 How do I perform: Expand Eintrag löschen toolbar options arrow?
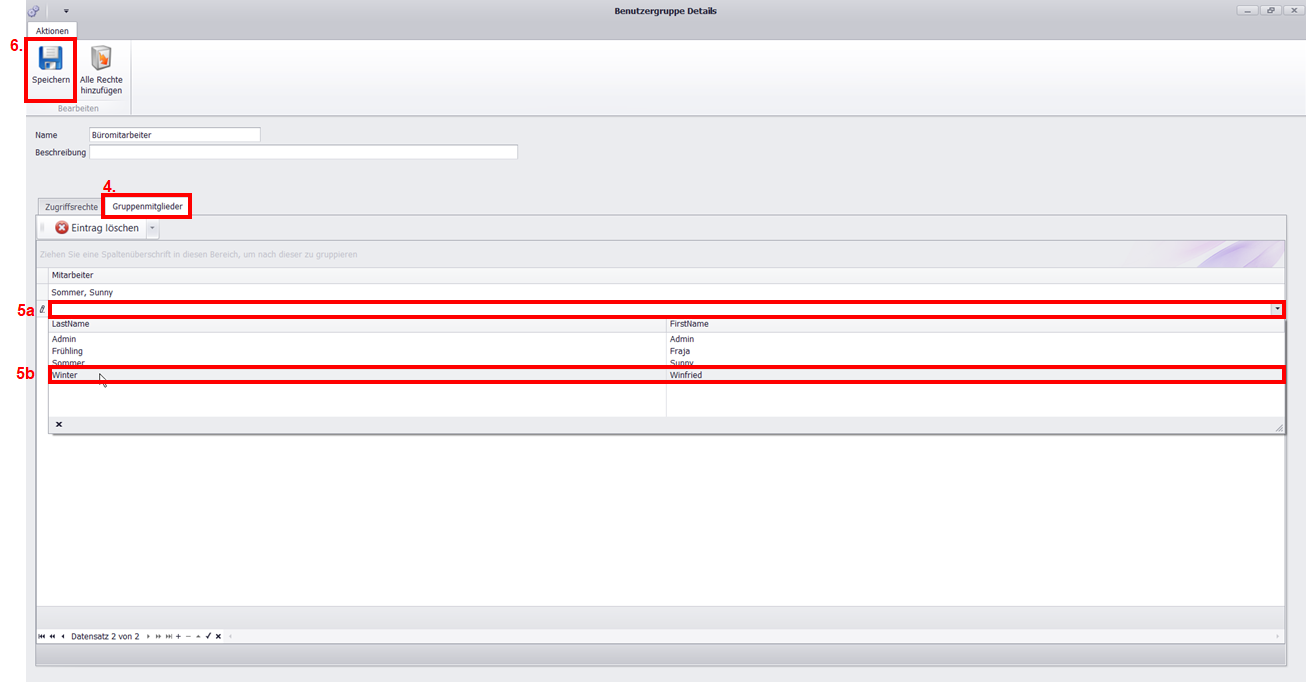(x=152, y=228)
